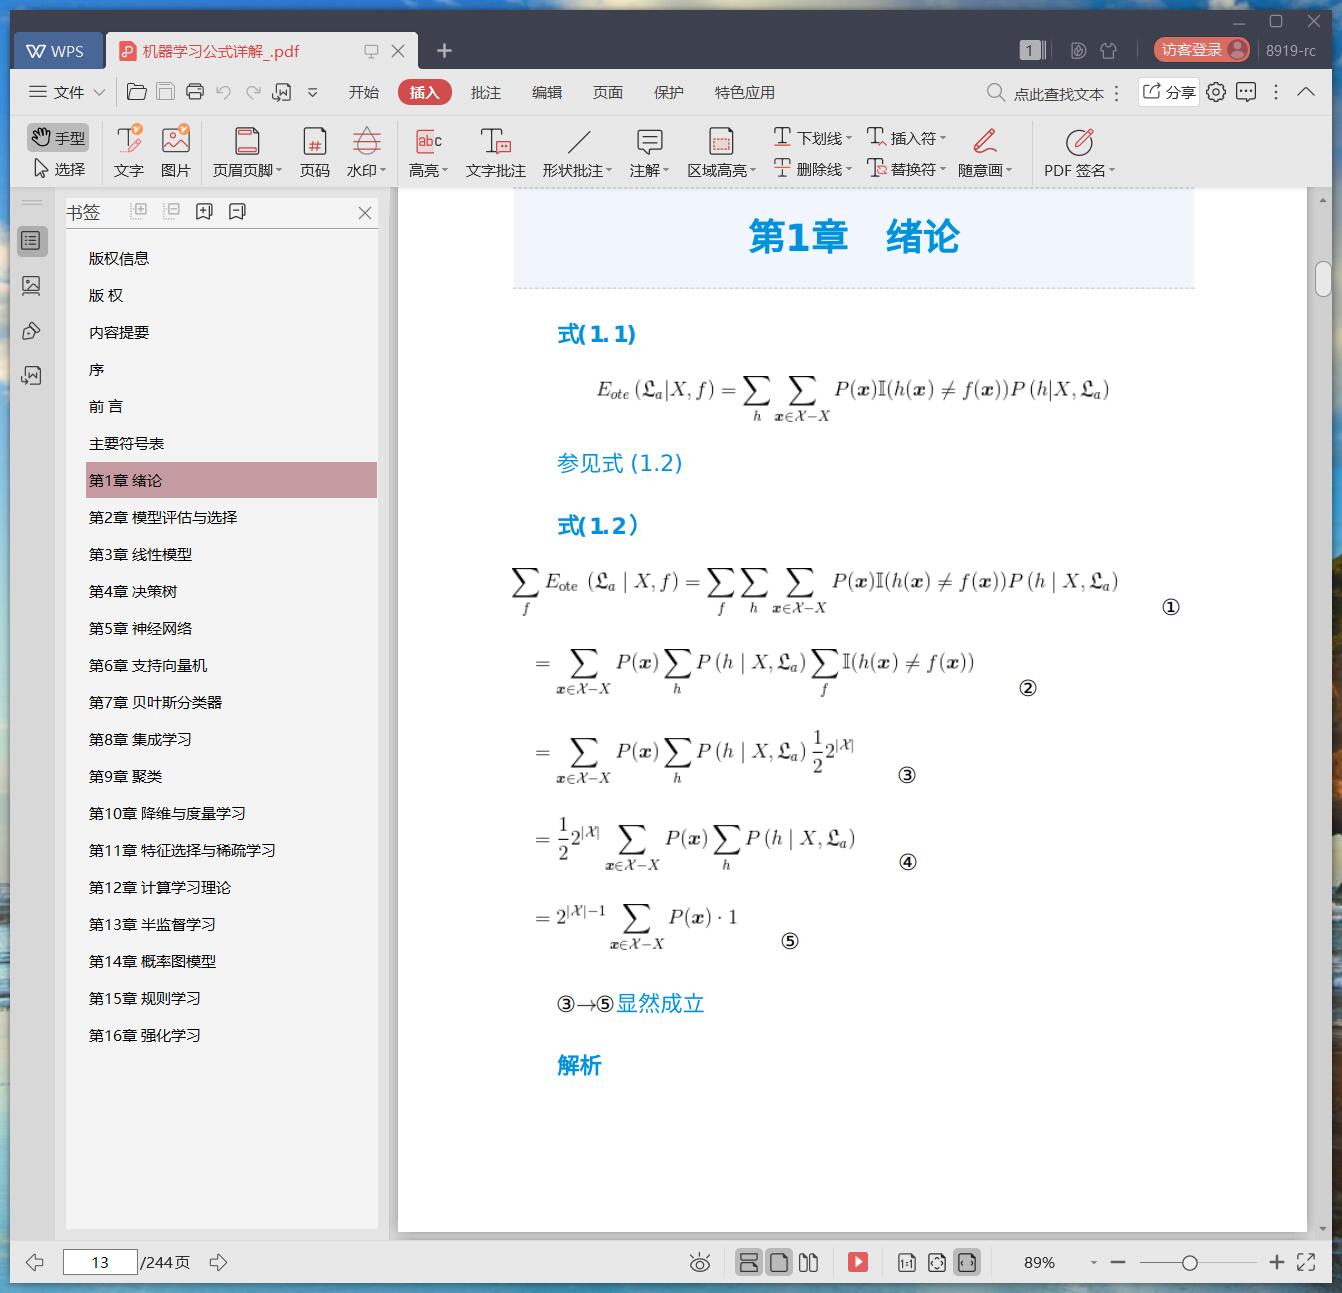
Task: Switch to the 批注 ribbon tab
Action: 486,92
